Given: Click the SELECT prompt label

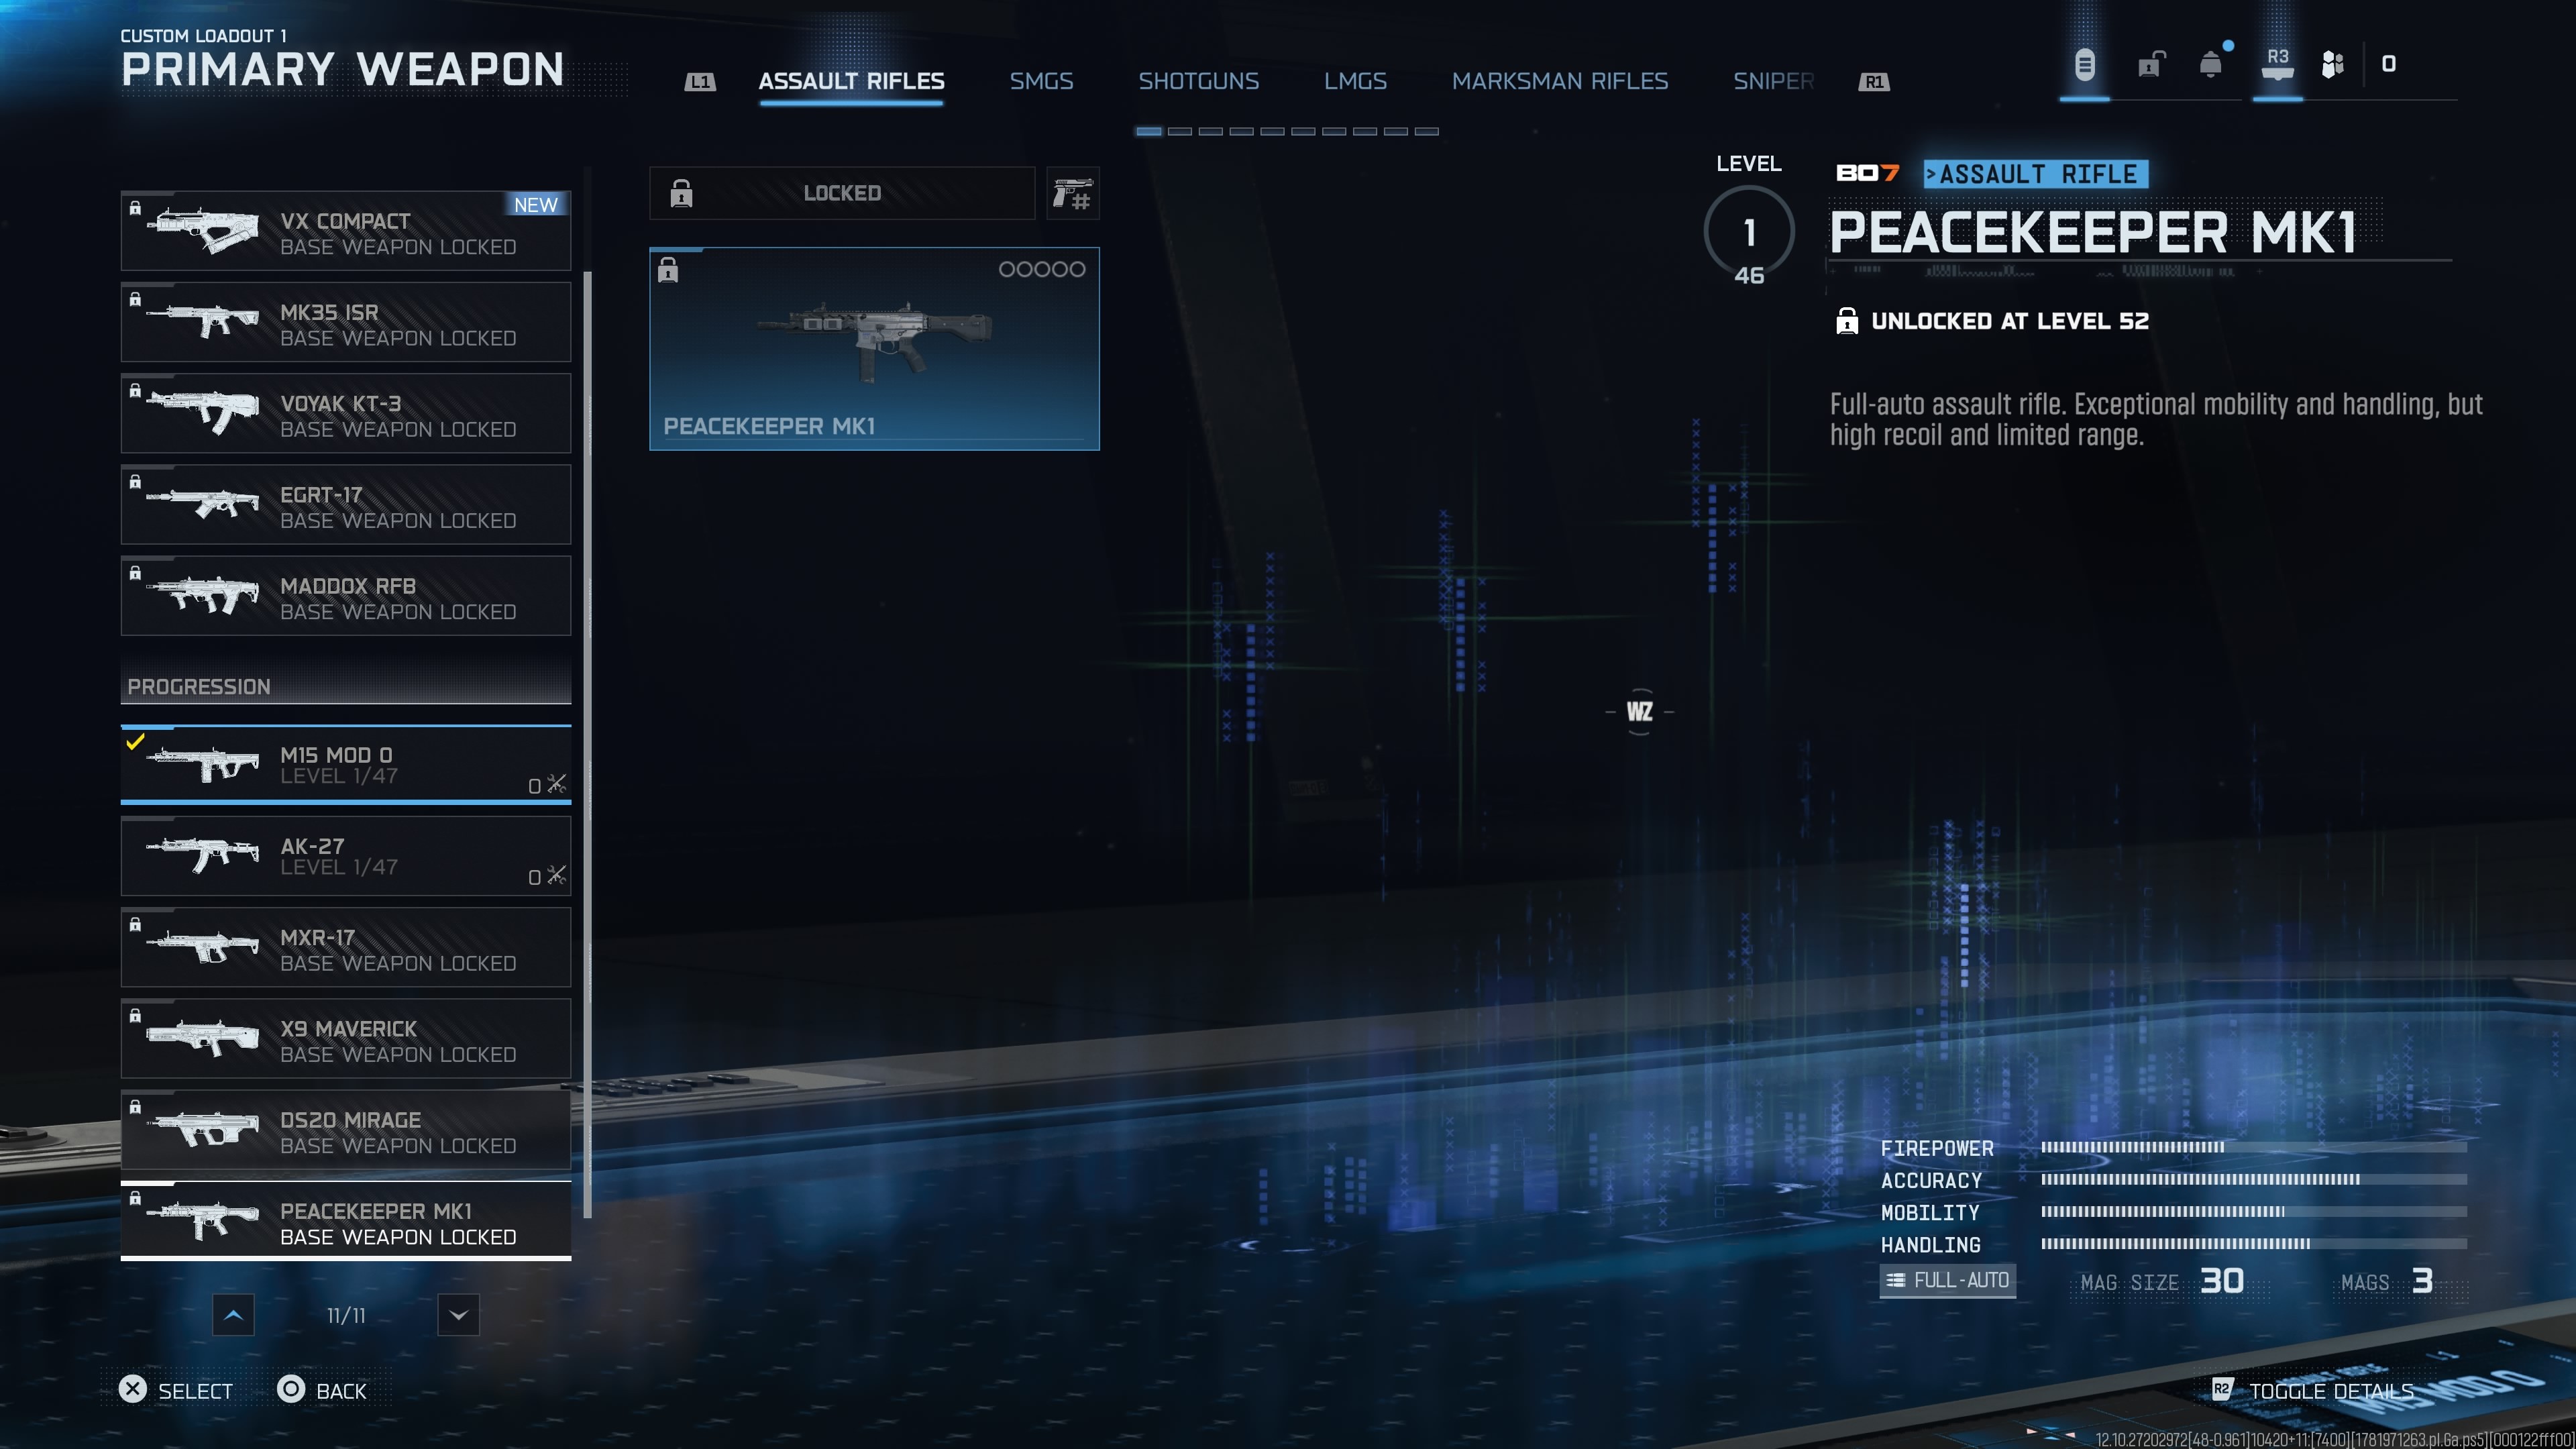Looking at the screenshot, I should 195,1392.
